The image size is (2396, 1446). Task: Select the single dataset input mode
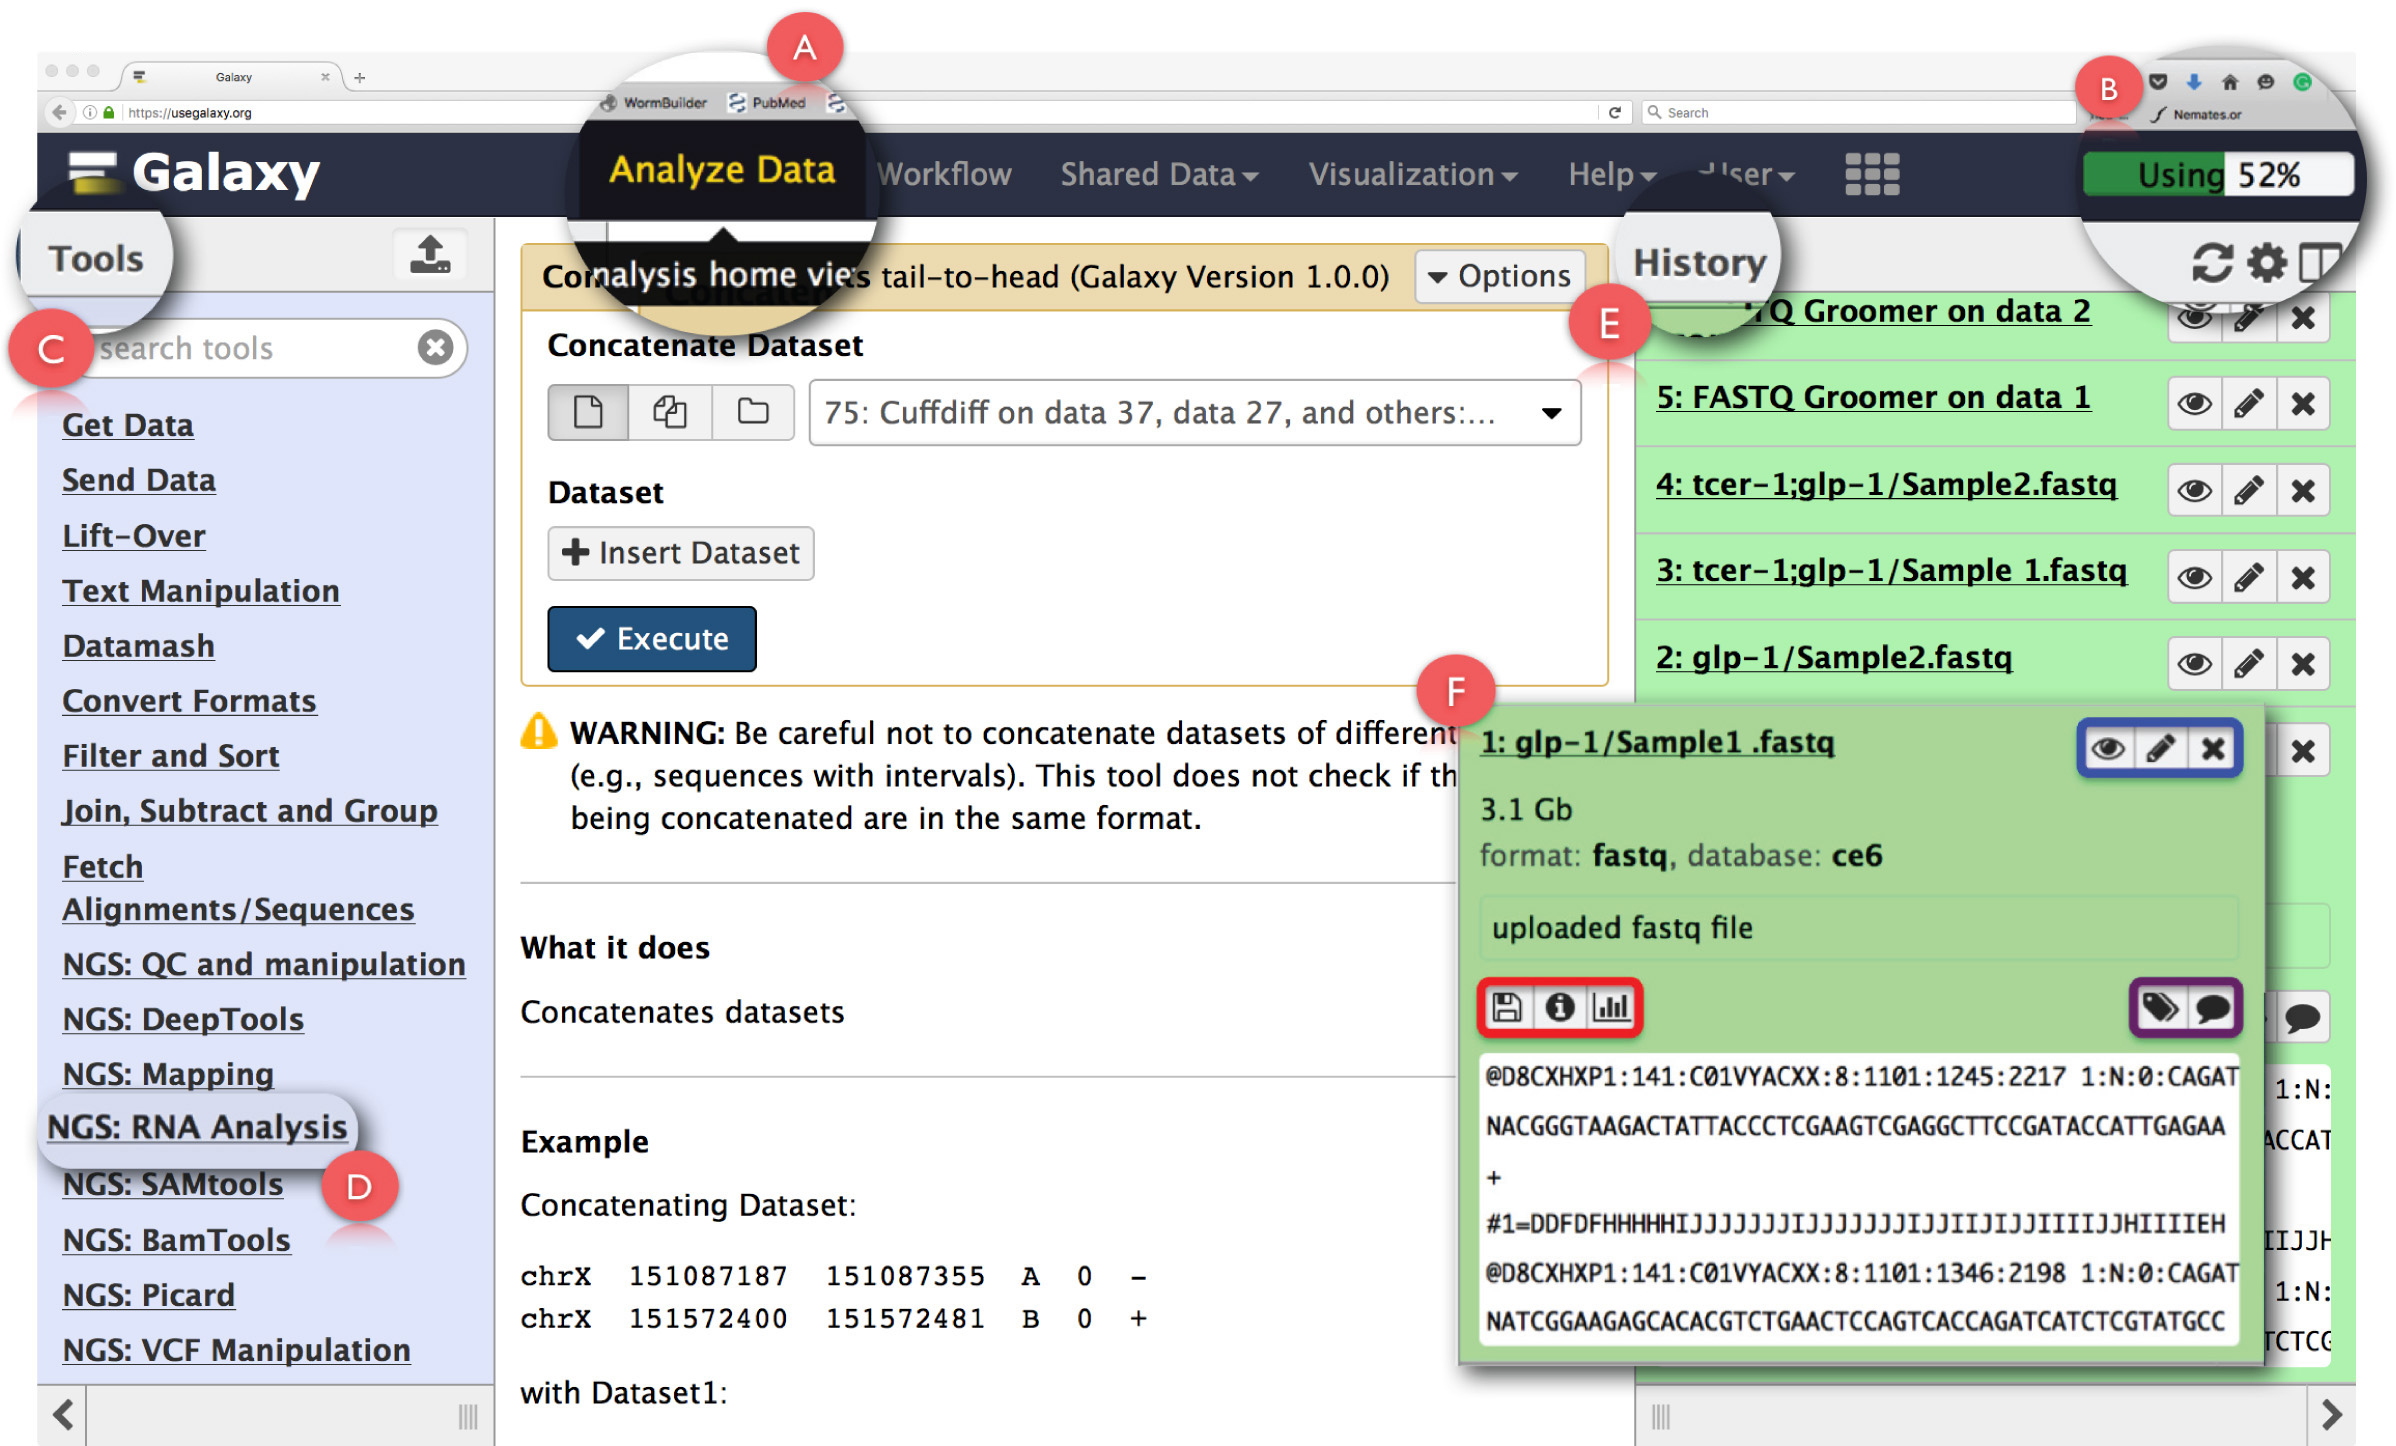coord(588,412)
